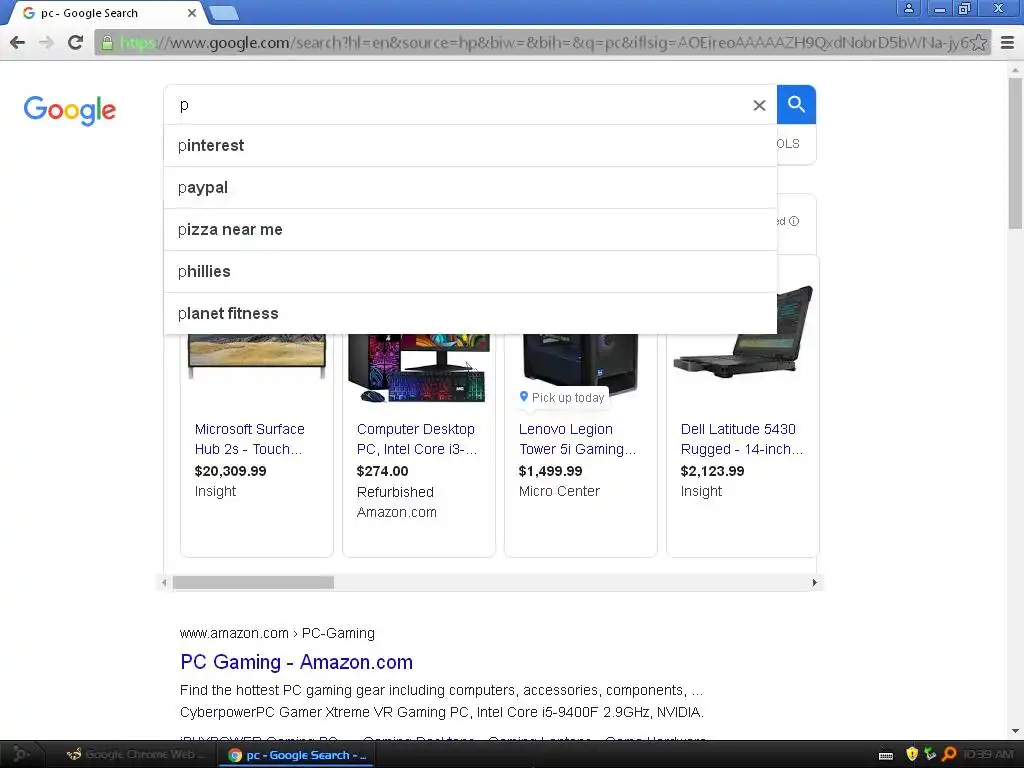
Task: Click the keyboard icon in system tray
Action: (x=886, y=756)
